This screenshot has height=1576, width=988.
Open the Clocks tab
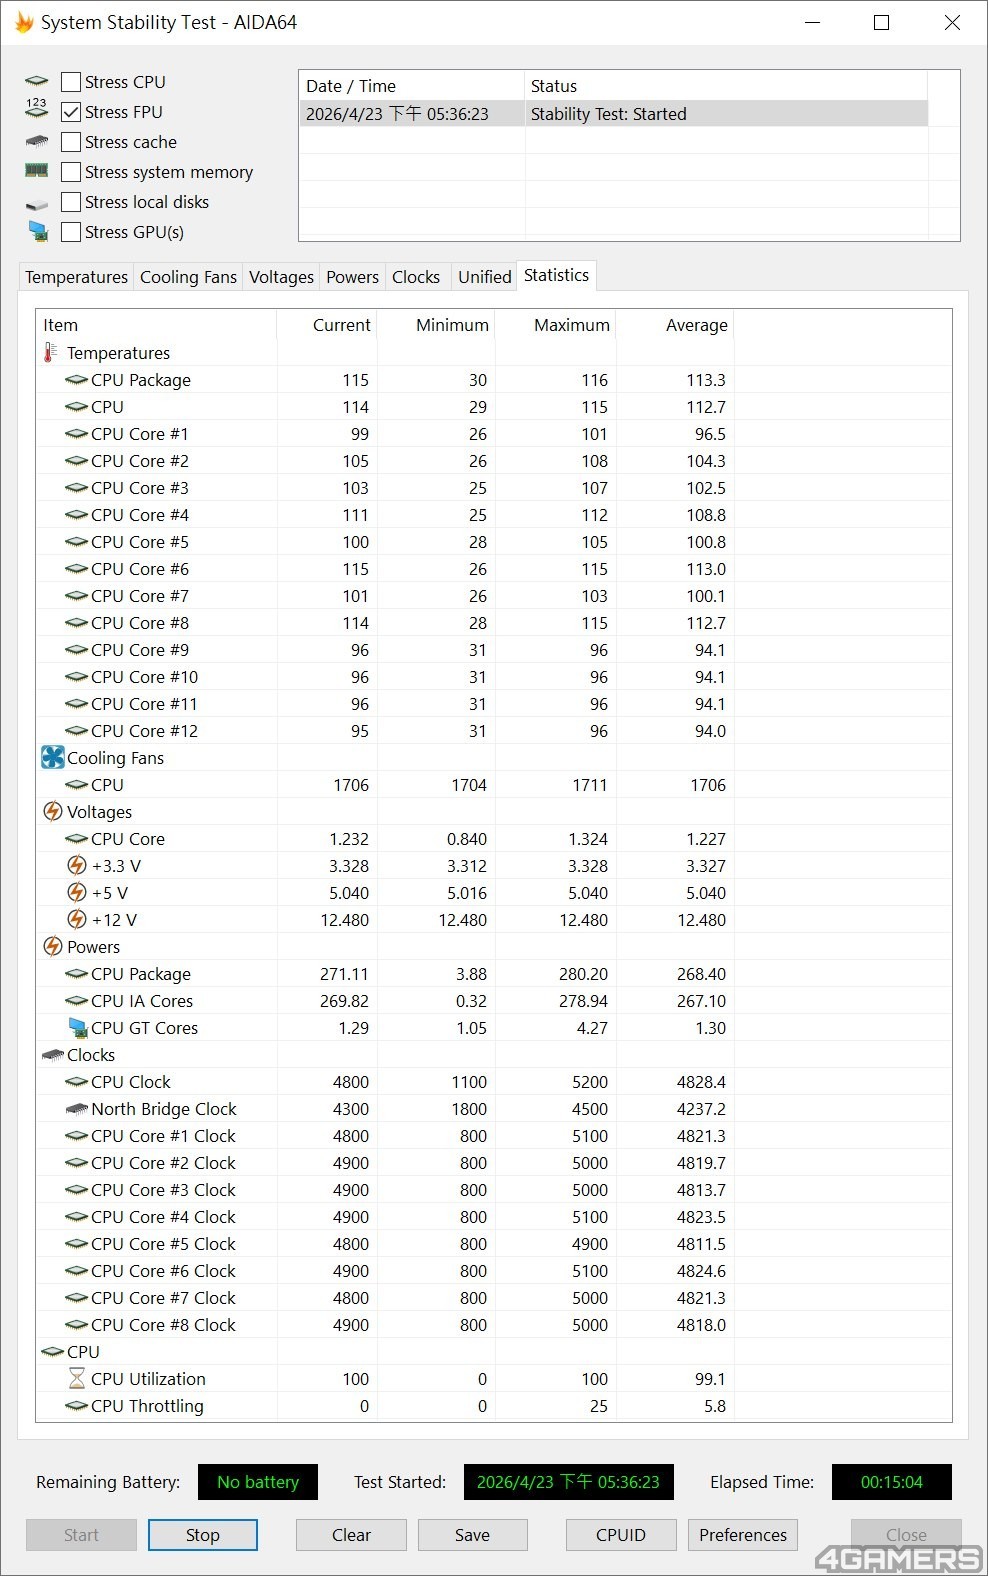click(x=416, y=277)
